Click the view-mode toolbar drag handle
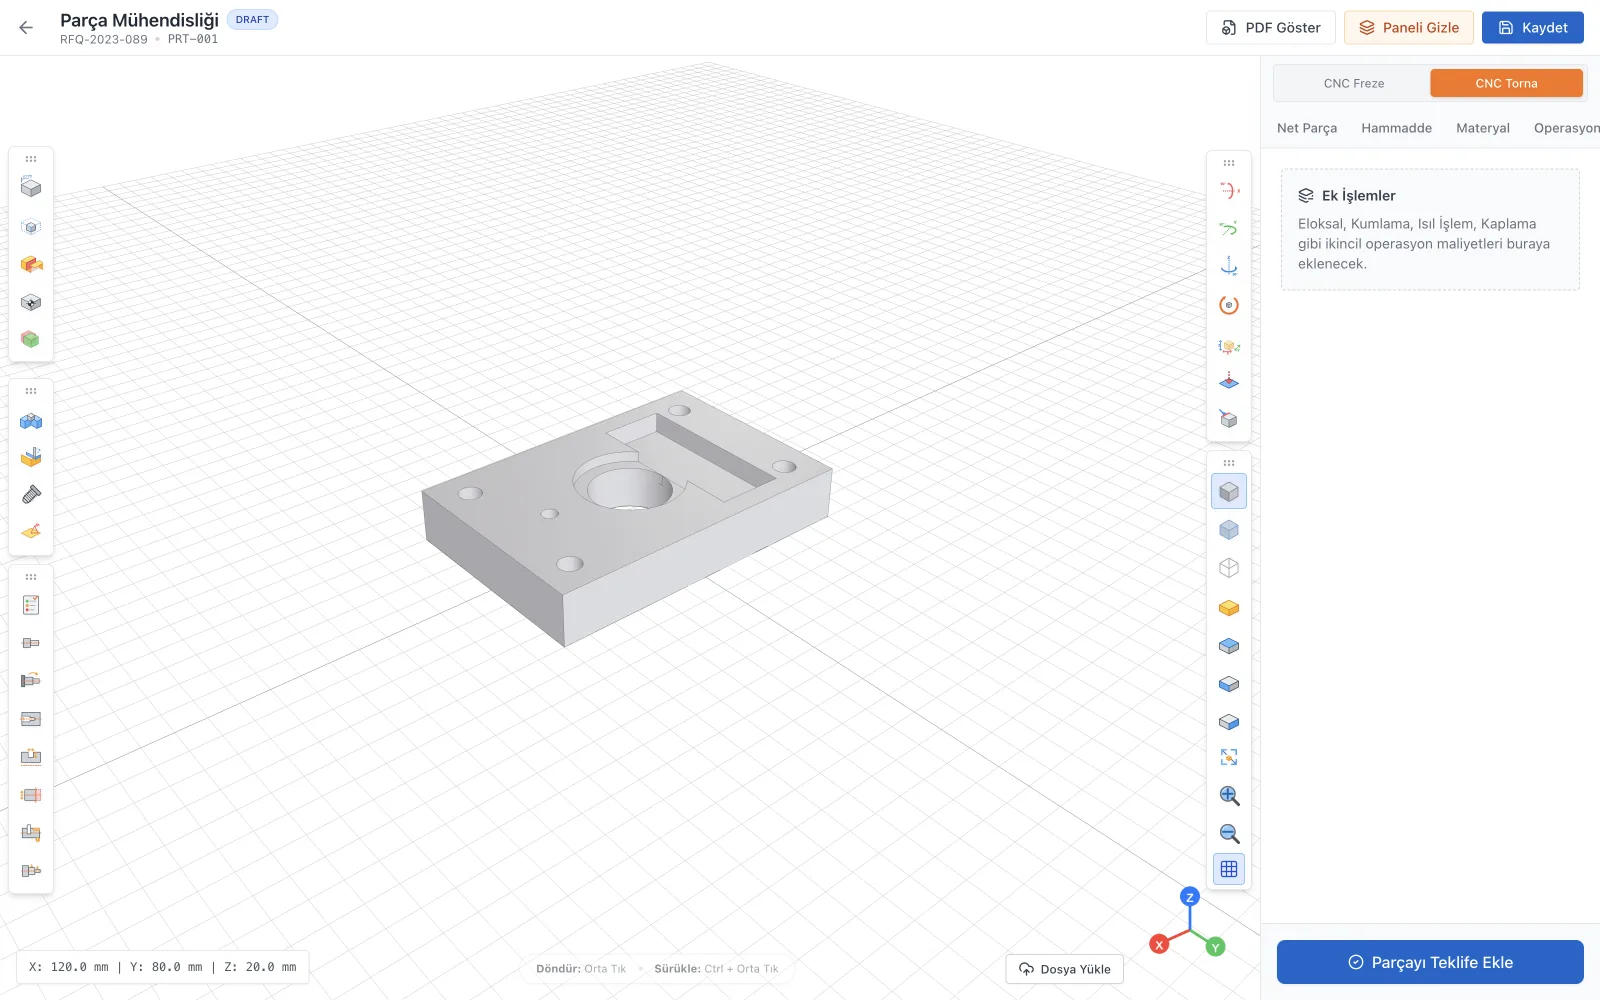Viewport: 1600px width, 1000px height. pyautogui.click(x=1229, y=463)
